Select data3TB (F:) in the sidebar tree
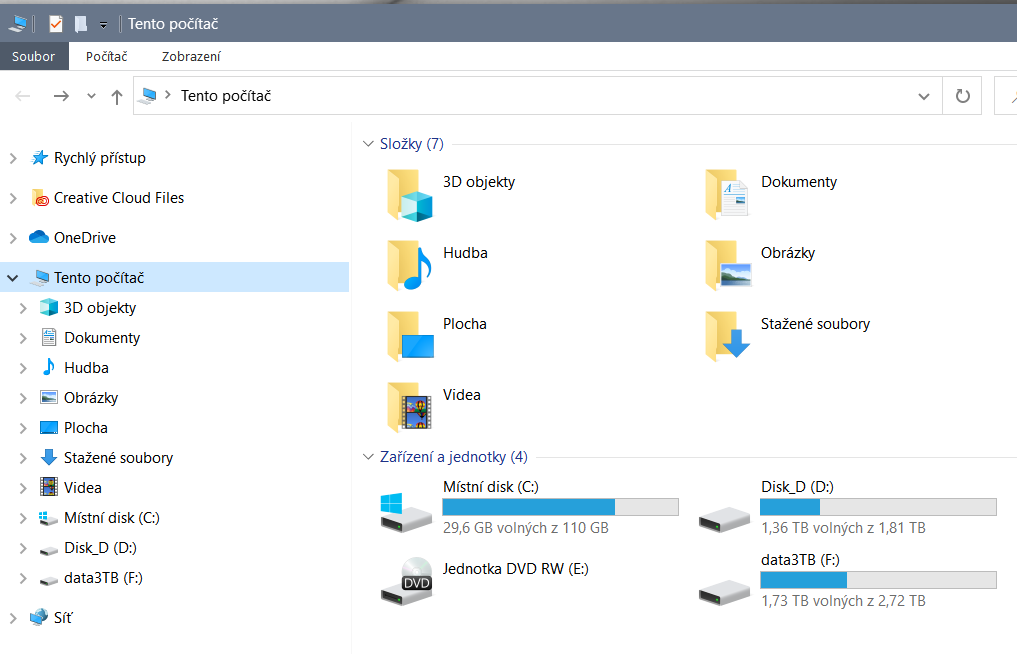Image resolution: width=1017 pixels, height=654 pixels. (x=103, y=577)
